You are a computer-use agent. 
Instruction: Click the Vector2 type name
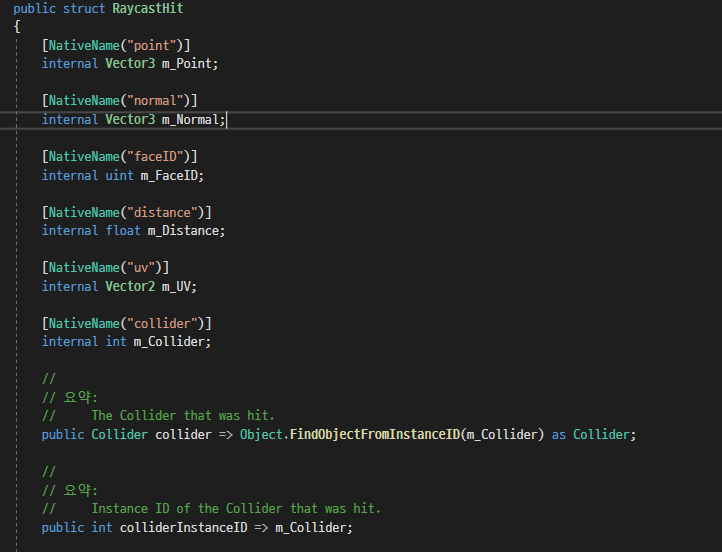pos(130,286)
